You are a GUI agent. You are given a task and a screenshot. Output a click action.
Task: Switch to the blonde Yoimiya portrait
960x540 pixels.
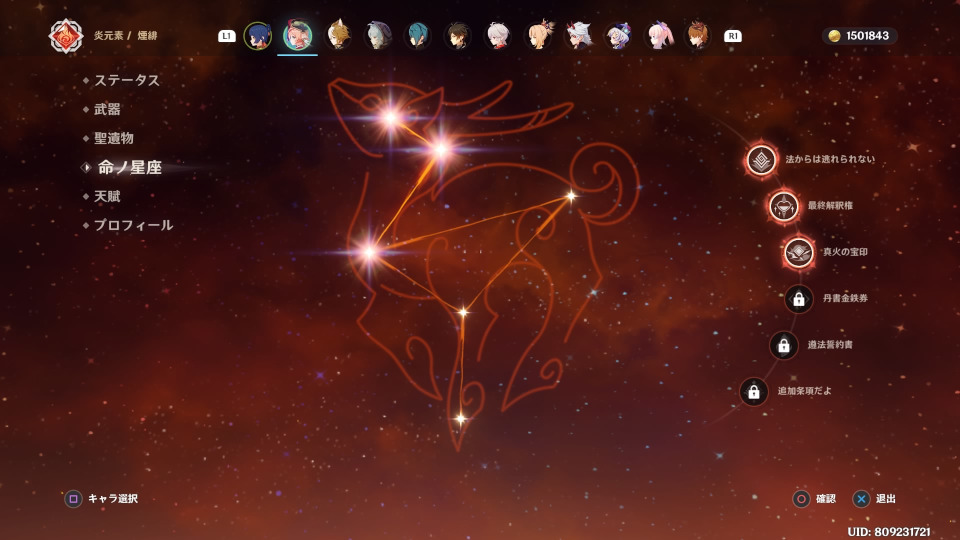tap(539, 36)
